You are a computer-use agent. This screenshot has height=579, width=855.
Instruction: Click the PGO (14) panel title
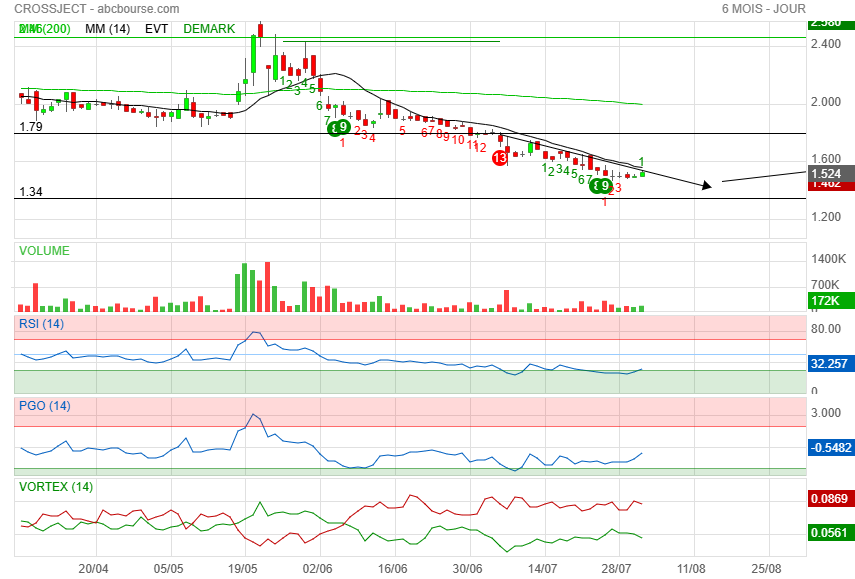(45, 406)
